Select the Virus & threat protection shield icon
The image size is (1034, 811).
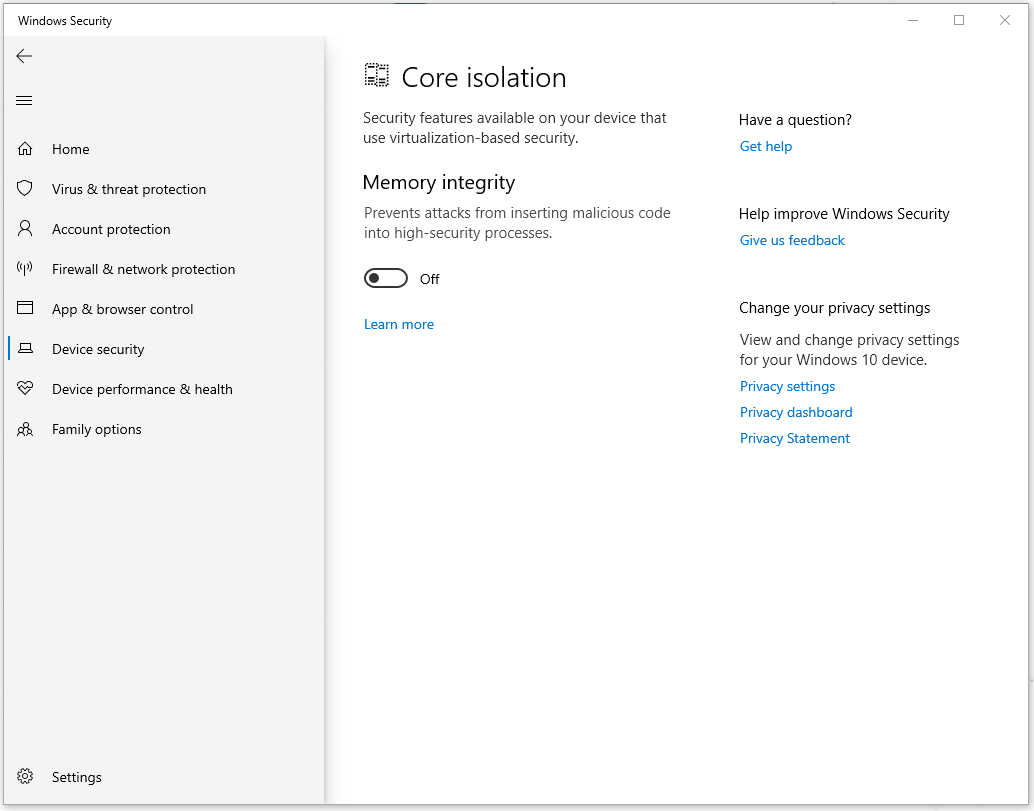[25, 188]
